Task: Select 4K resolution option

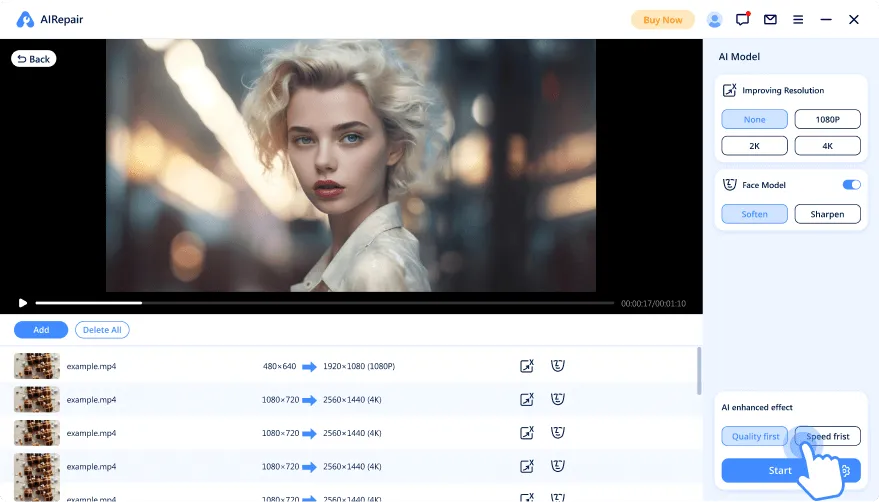Action: click(827, 146)
